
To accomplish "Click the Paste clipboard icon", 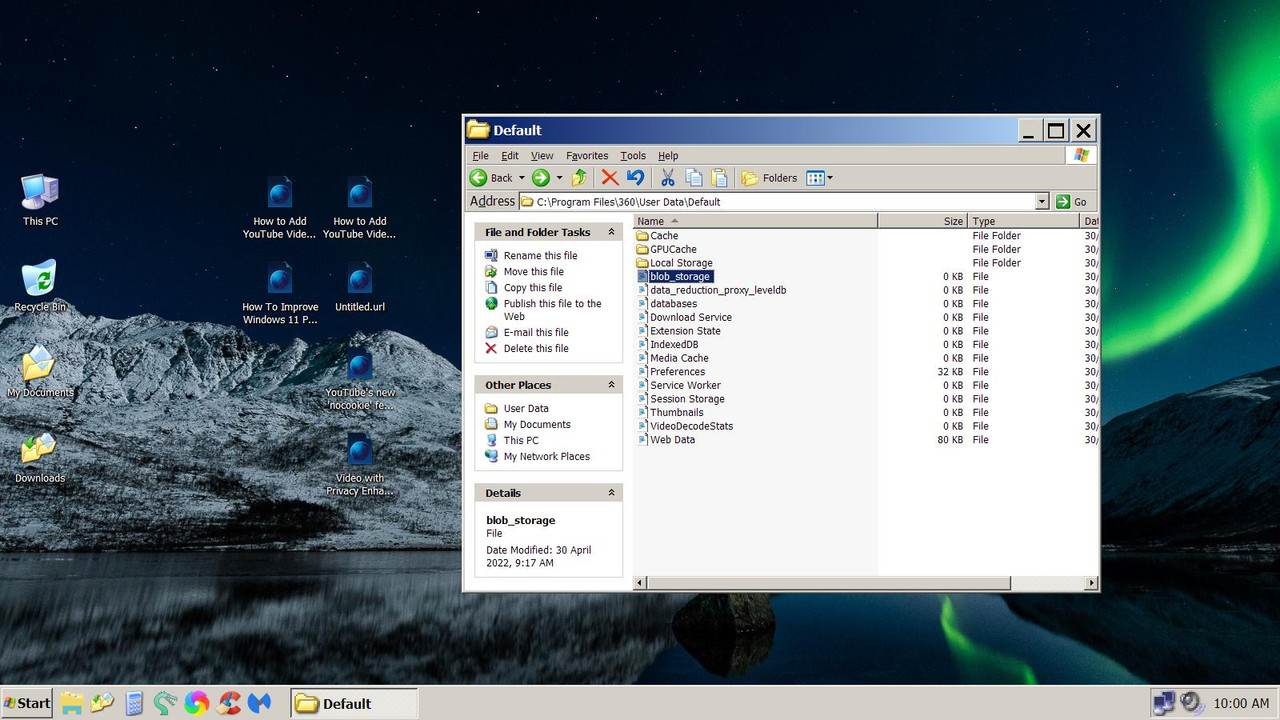I will 719,178.
